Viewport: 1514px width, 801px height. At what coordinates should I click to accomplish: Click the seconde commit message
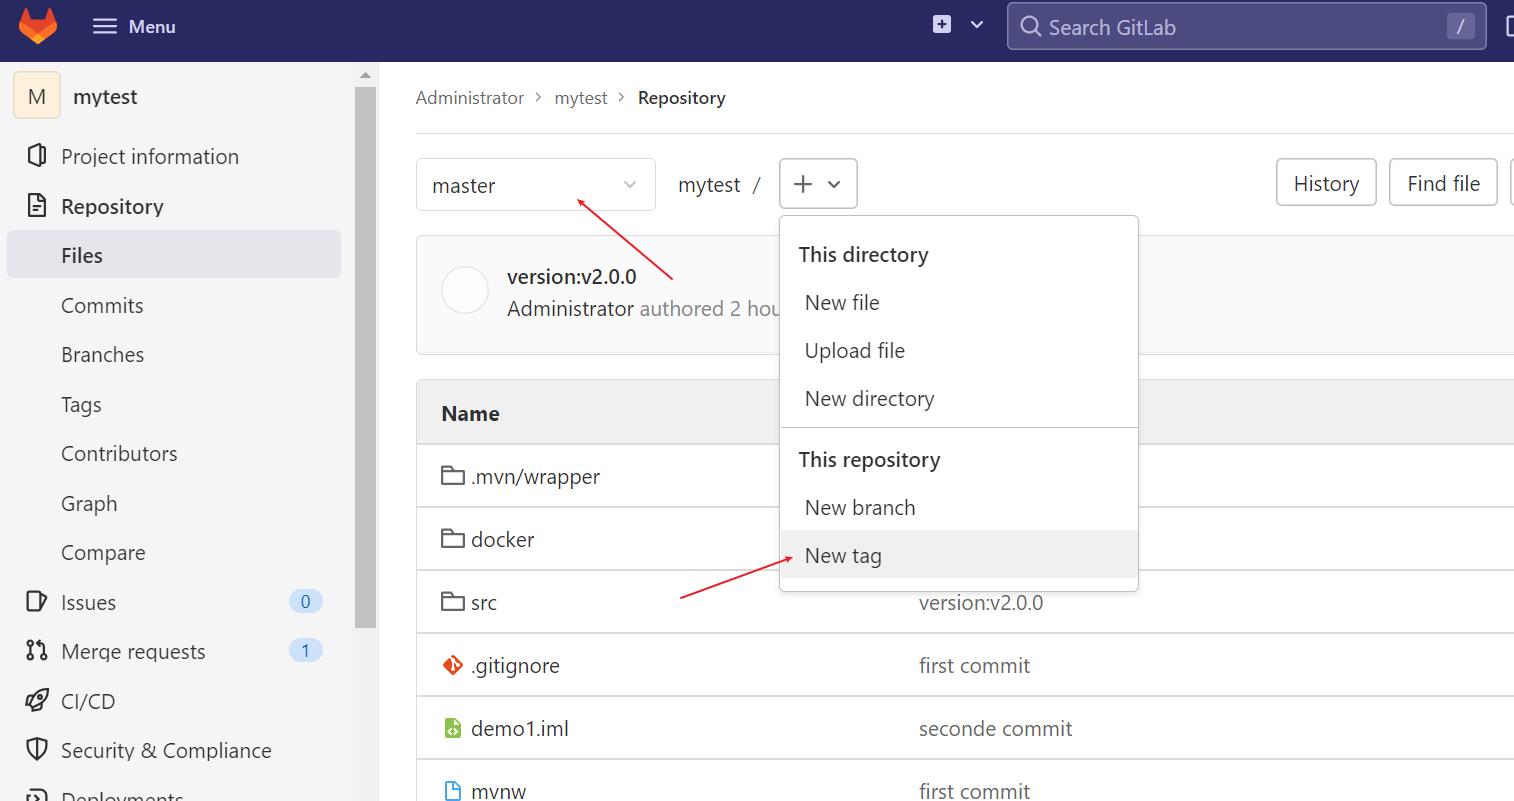pos(995,729)
